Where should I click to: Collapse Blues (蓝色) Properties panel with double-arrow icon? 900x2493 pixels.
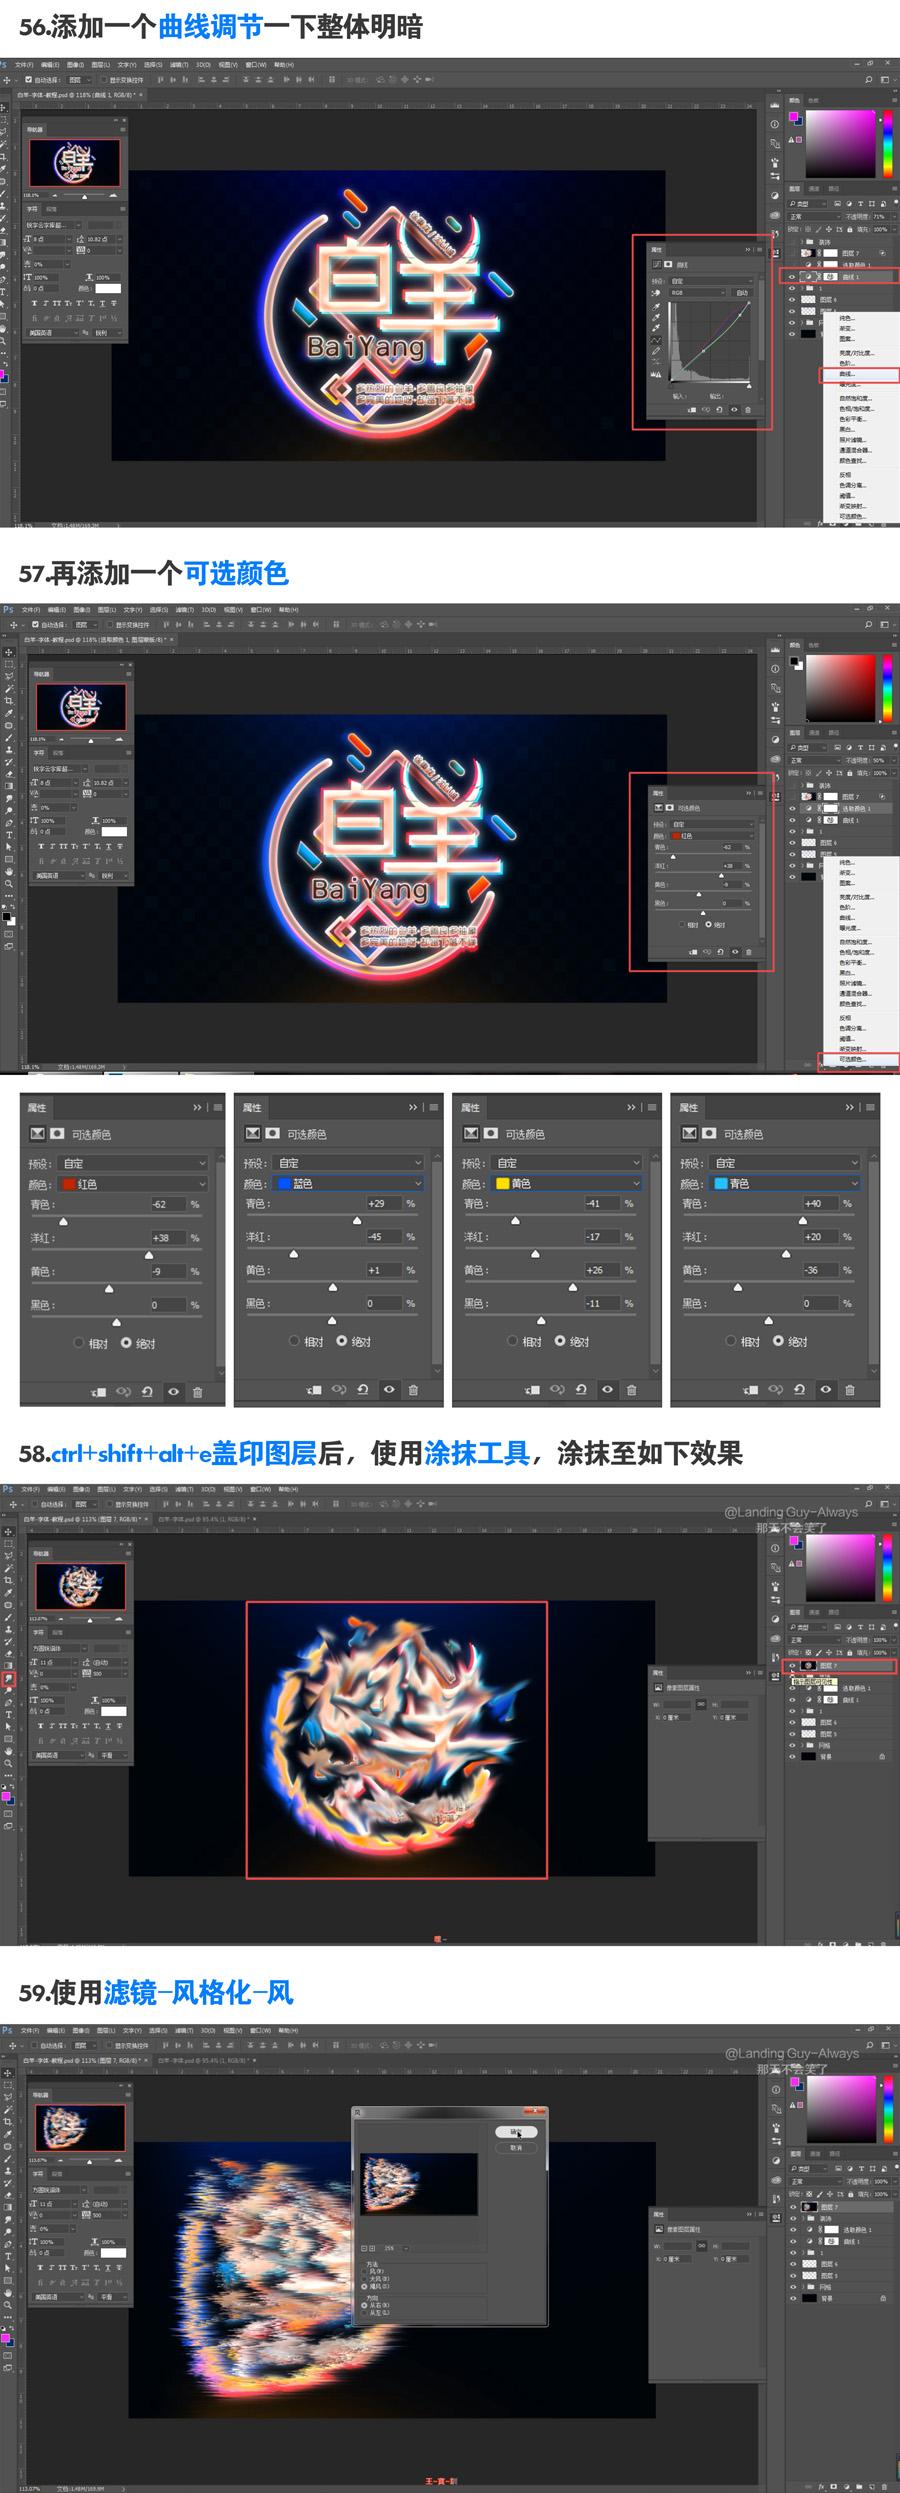[413, 1107]
